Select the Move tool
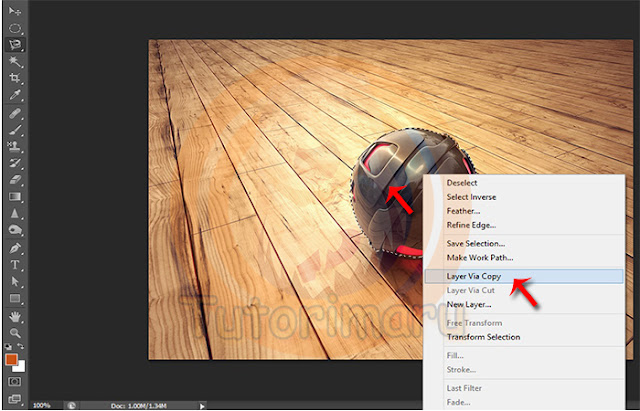This screenshot has width=640, height=411. [x=15, y=11]
